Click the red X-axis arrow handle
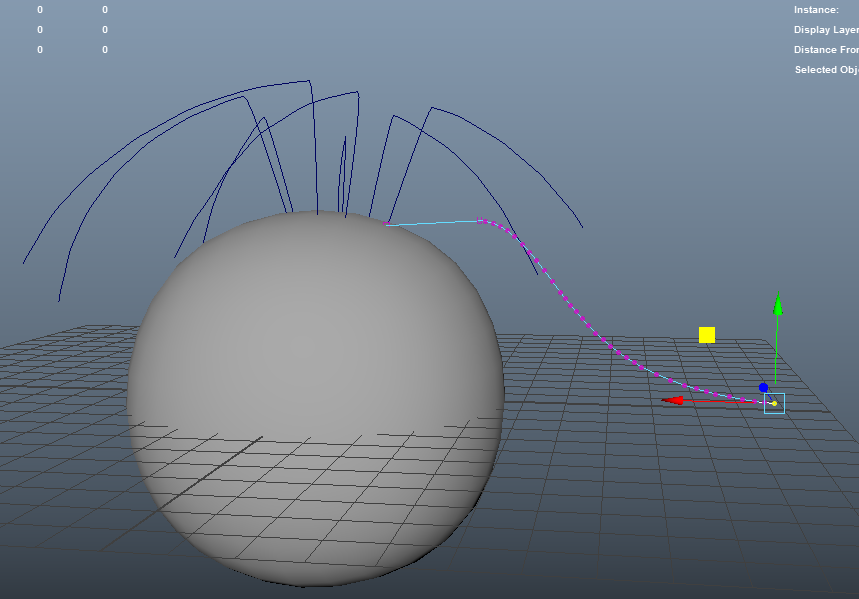This screenshot has height=599, width=859. (677, 400)
